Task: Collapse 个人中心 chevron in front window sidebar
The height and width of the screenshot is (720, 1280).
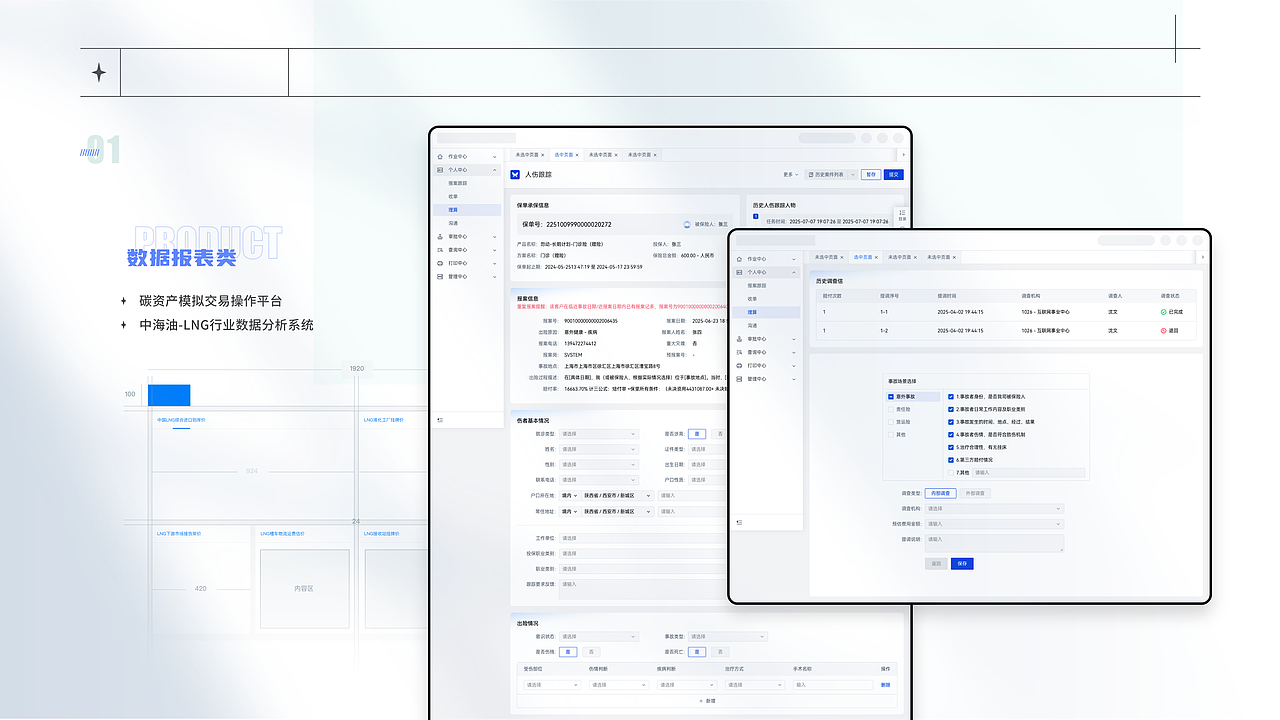Action: (x=794, y=272)
